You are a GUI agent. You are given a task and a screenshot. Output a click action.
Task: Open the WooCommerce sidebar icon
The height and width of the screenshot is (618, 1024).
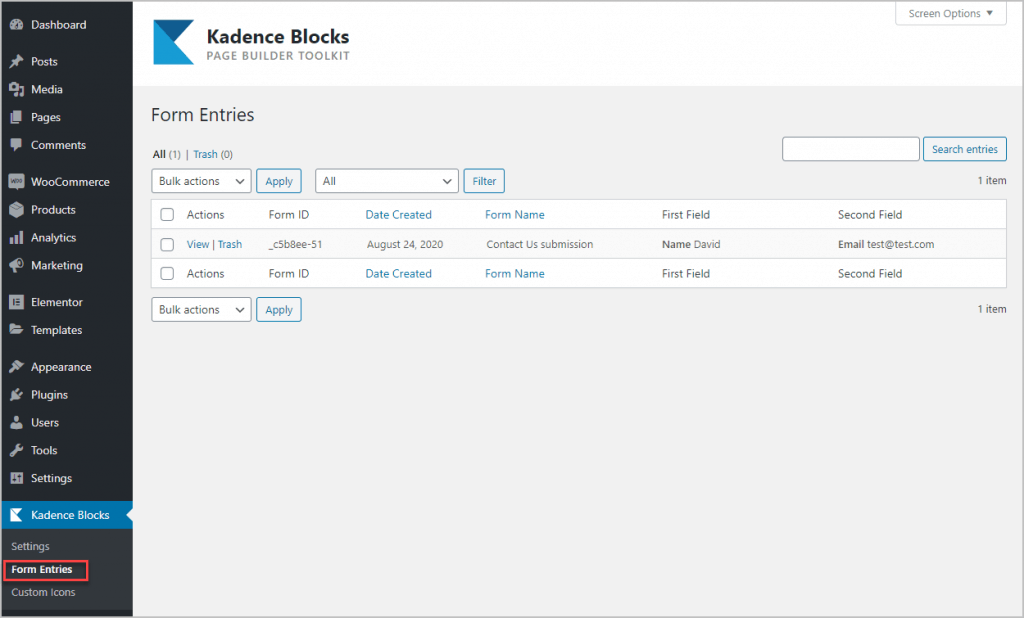coord(17,181)
